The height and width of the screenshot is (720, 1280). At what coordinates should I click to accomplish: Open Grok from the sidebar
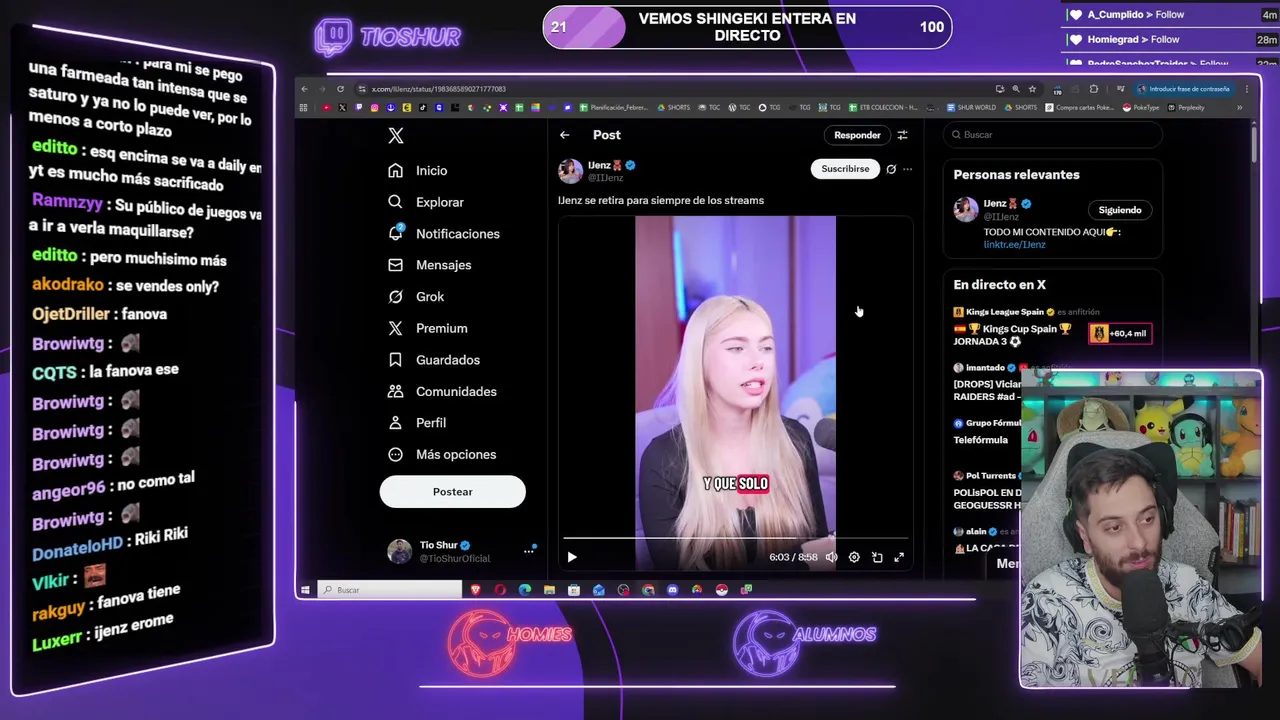pyautogui.click(x=417, y=297)
